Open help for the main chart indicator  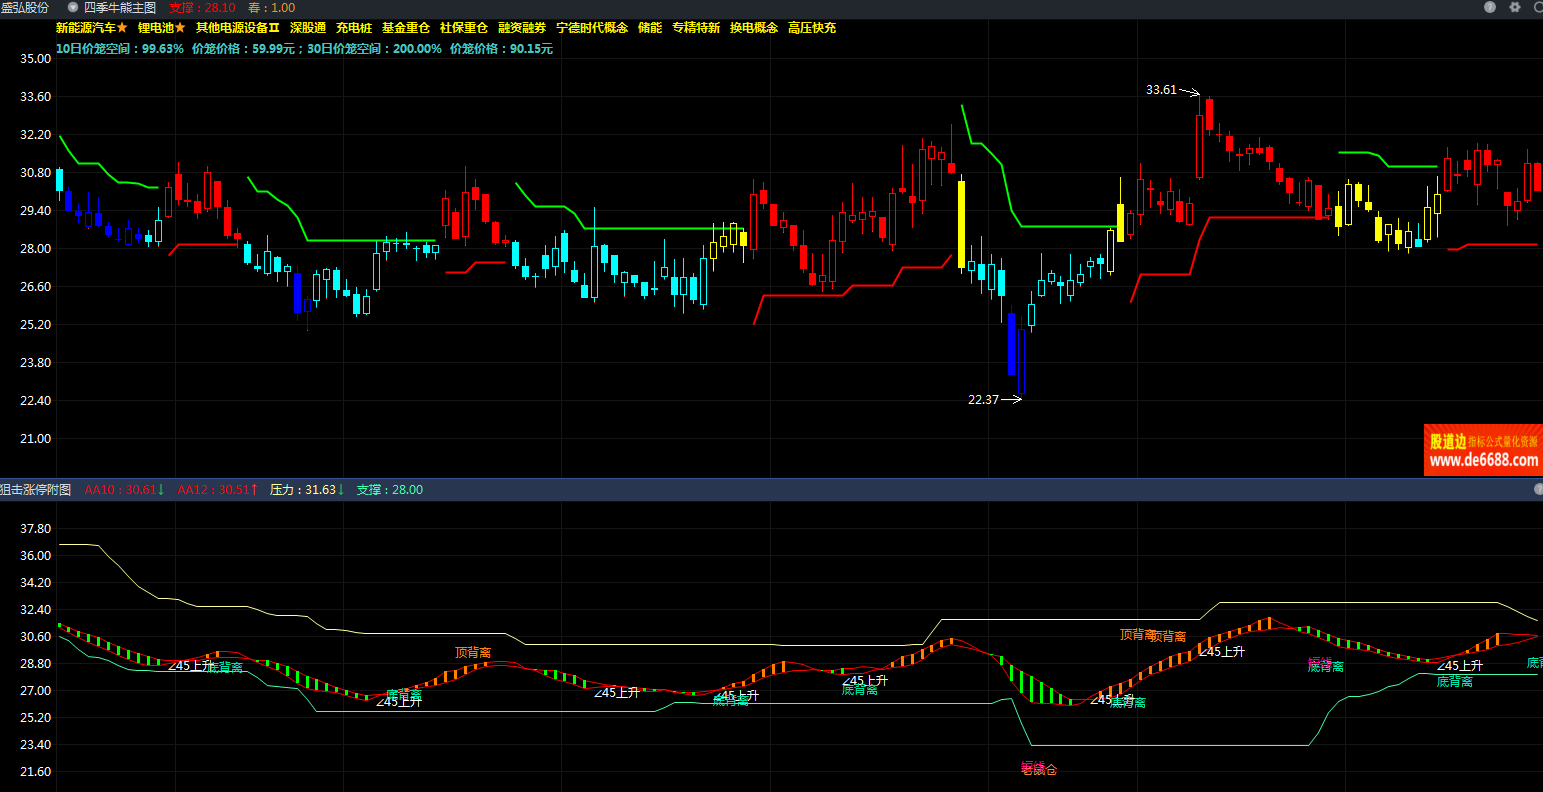point(1490,7)
